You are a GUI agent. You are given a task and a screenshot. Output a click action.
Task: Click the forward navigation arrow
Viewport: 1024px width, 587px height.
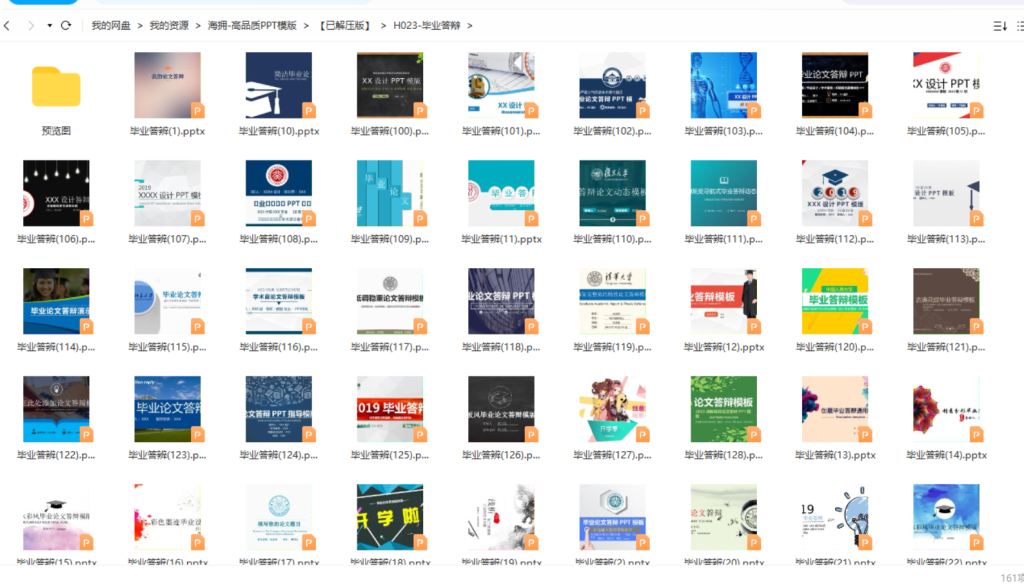pos(30,25)
